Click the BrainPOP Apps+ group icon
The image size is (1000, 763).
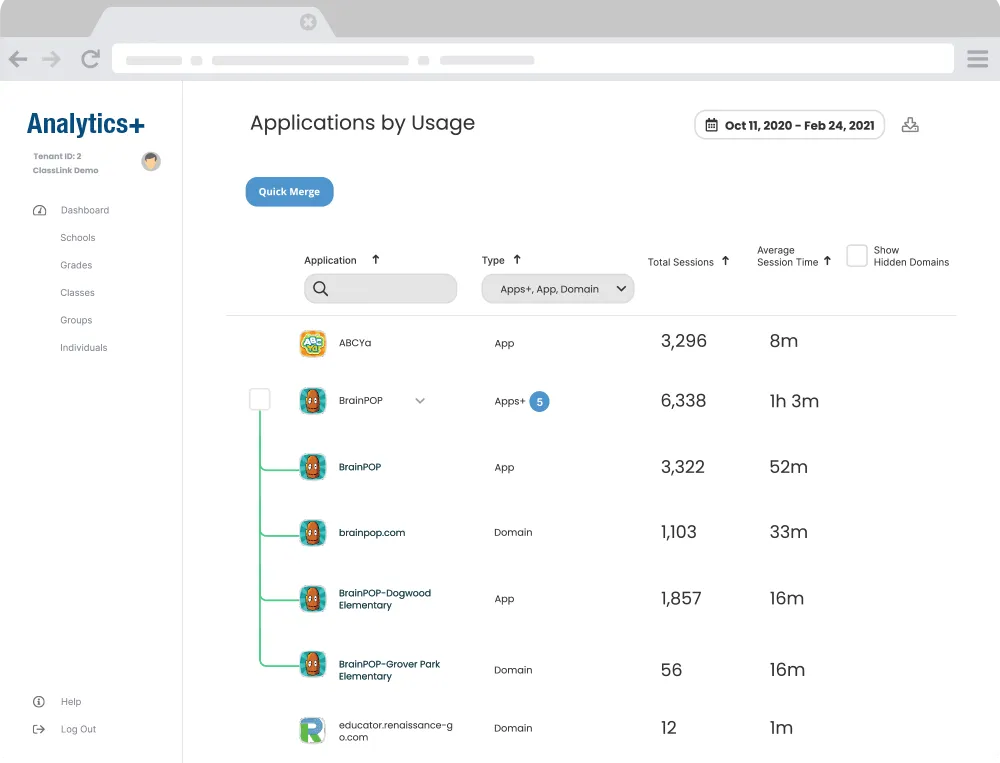point(313,401)
